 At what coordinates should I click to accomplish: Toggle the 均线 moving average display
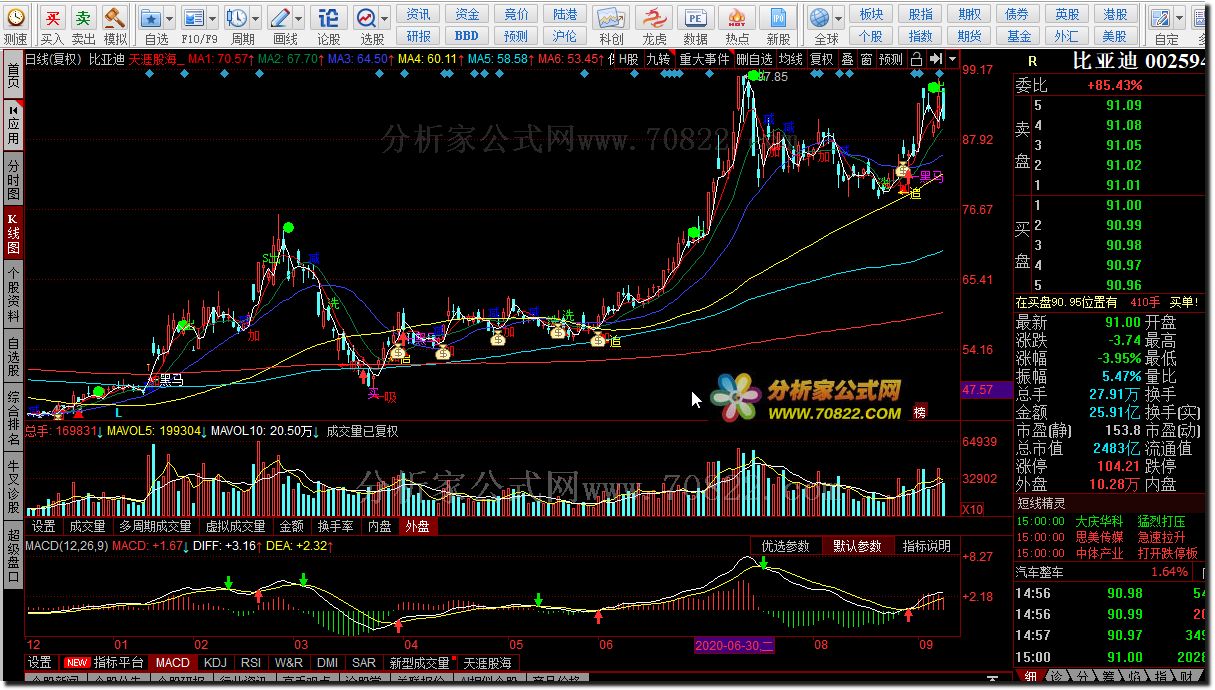[x=790, y=60]
